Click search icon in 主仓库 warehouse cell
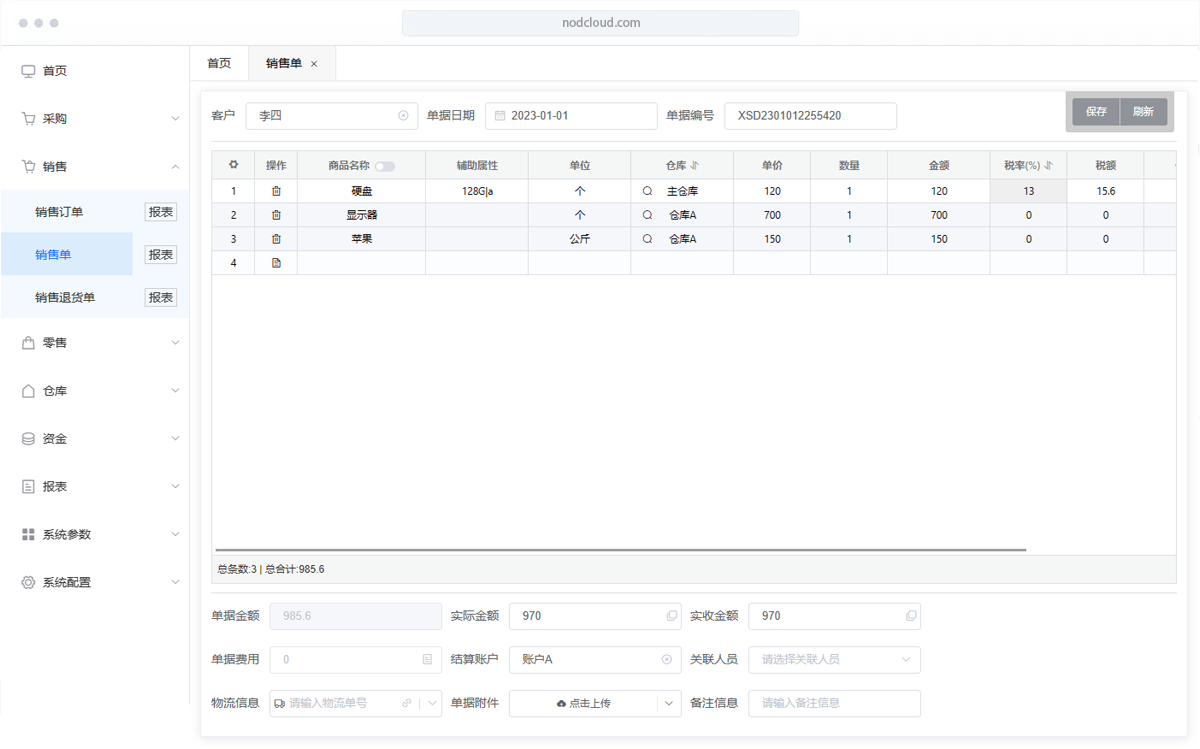Image resolution: width=1200 pixels, height=749 pixels. click(648, 191)
